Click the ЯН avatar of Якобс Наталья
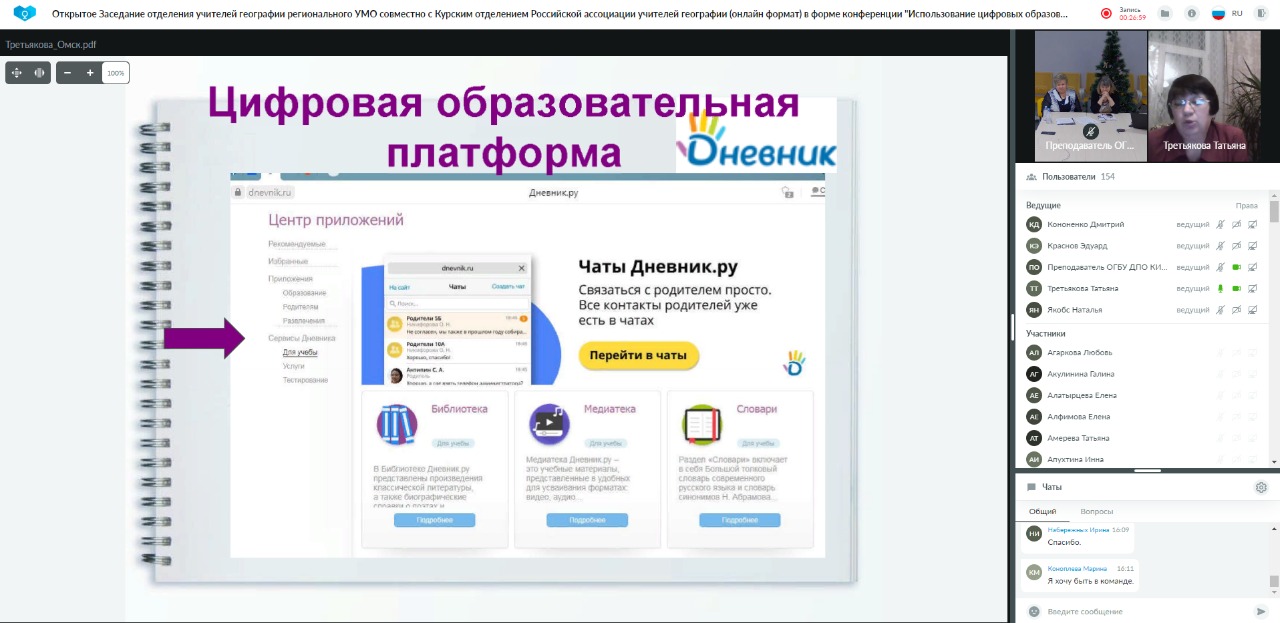 click(x=1034, y=310)
